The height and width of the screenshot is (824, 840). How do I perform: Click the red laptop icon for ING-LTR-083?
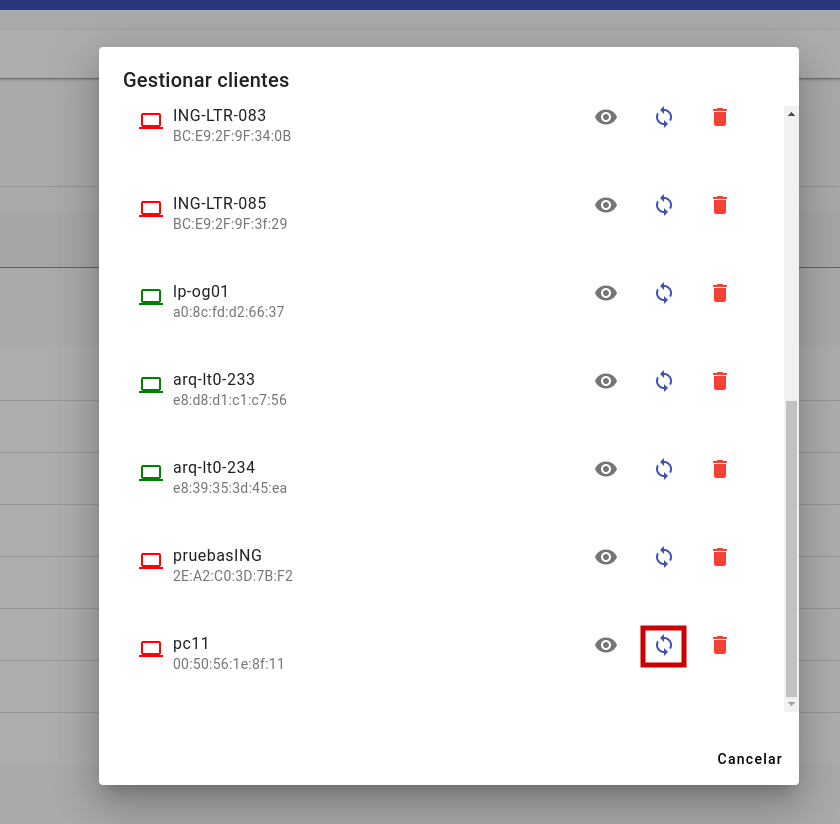tap(151, 121)
